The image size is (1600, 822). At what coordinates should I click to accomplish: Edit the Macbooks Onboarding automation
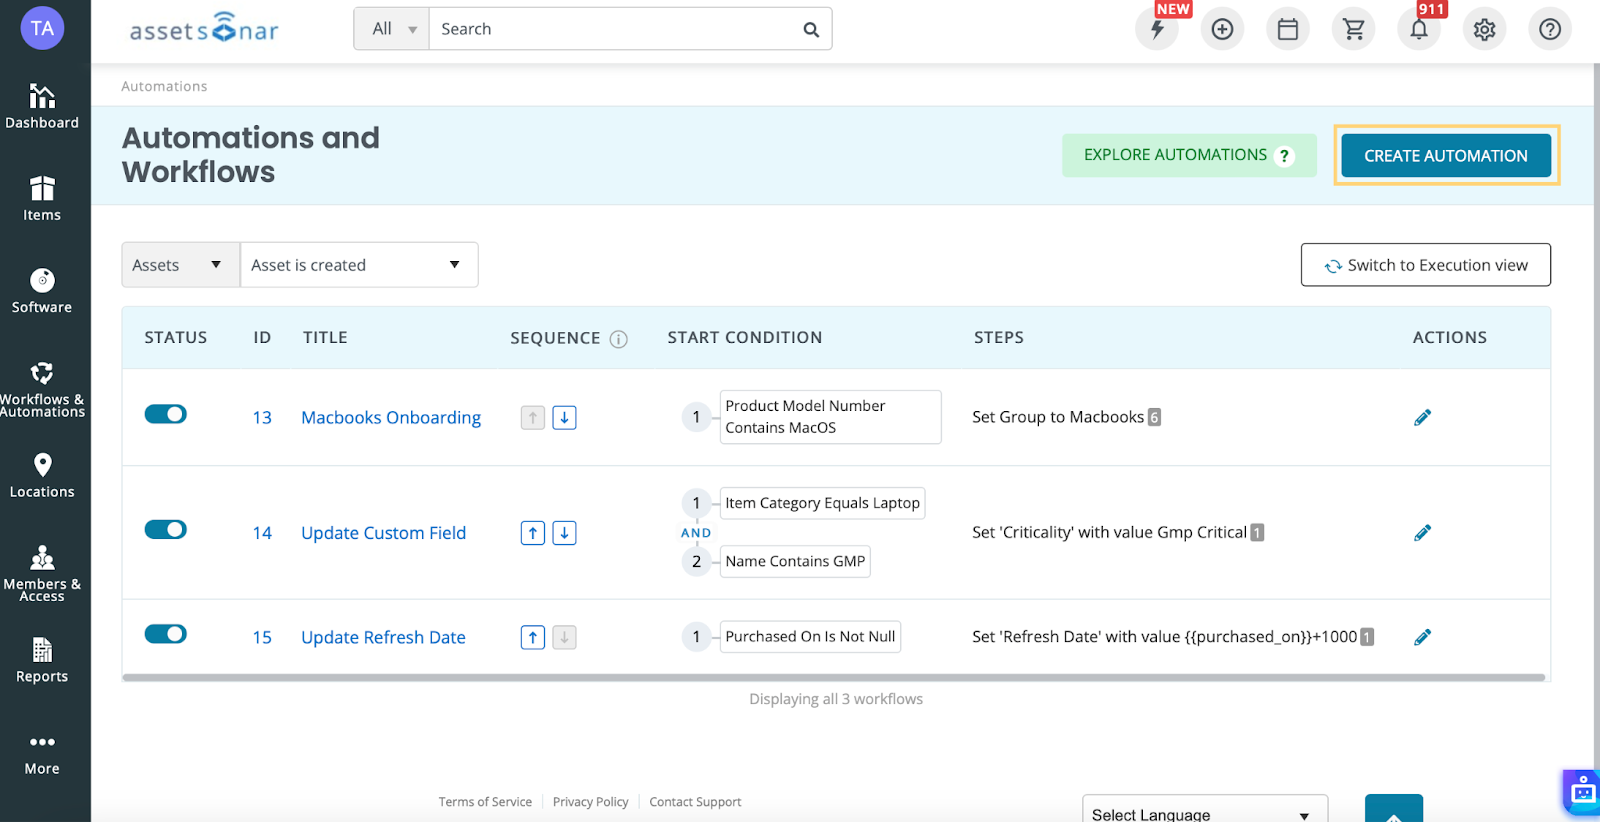[x=1422, y=417]
